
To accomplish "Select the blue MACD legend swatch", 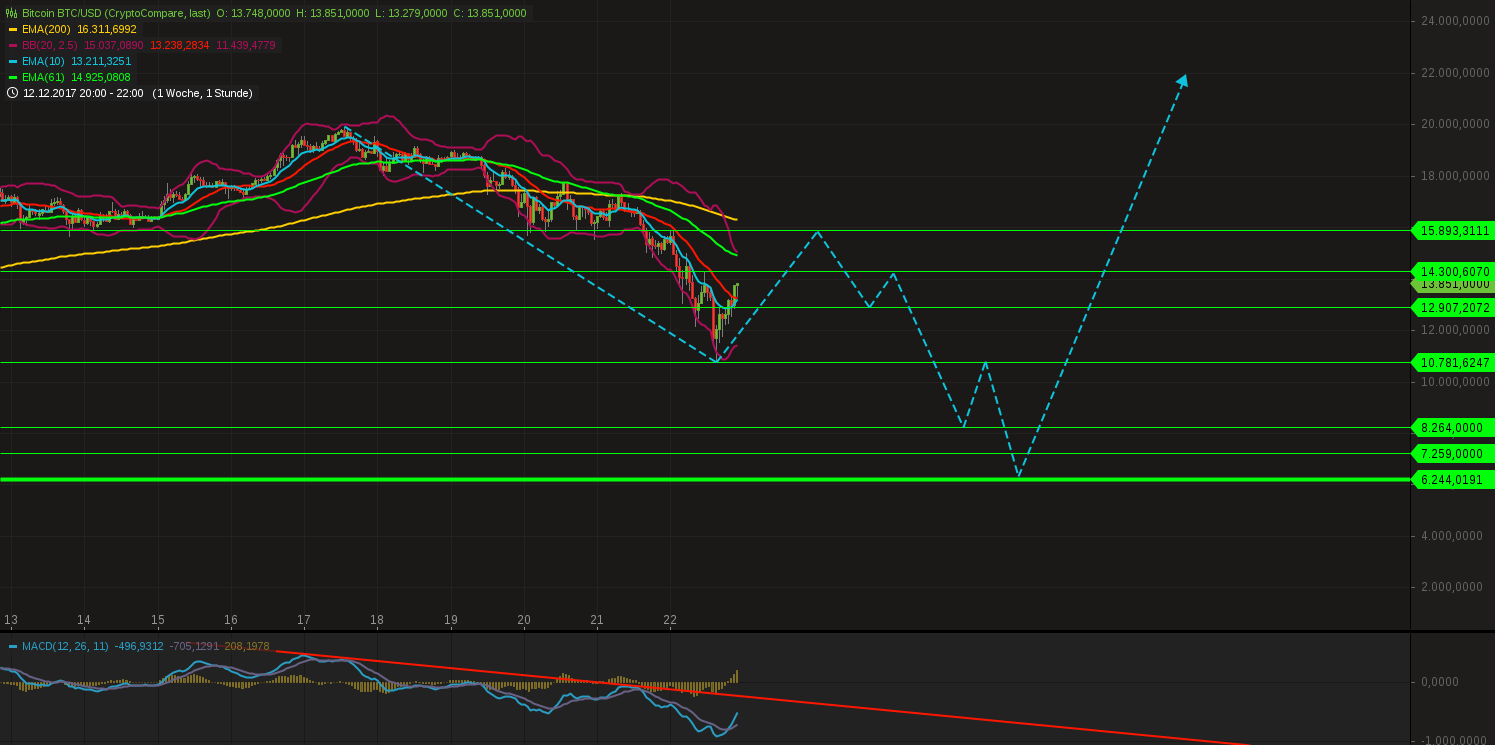I will click(13, 647).
